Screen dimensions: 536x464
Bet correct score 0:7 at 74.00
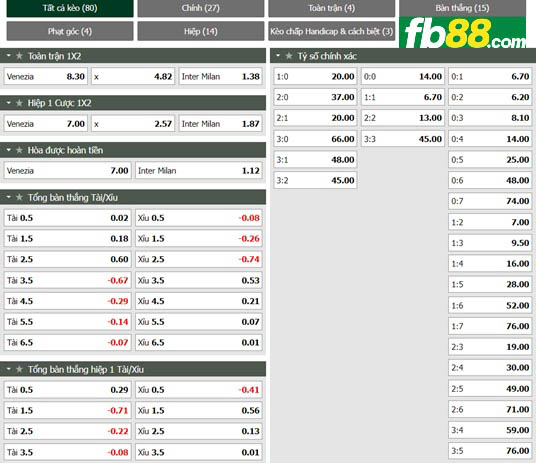point(490,201)
